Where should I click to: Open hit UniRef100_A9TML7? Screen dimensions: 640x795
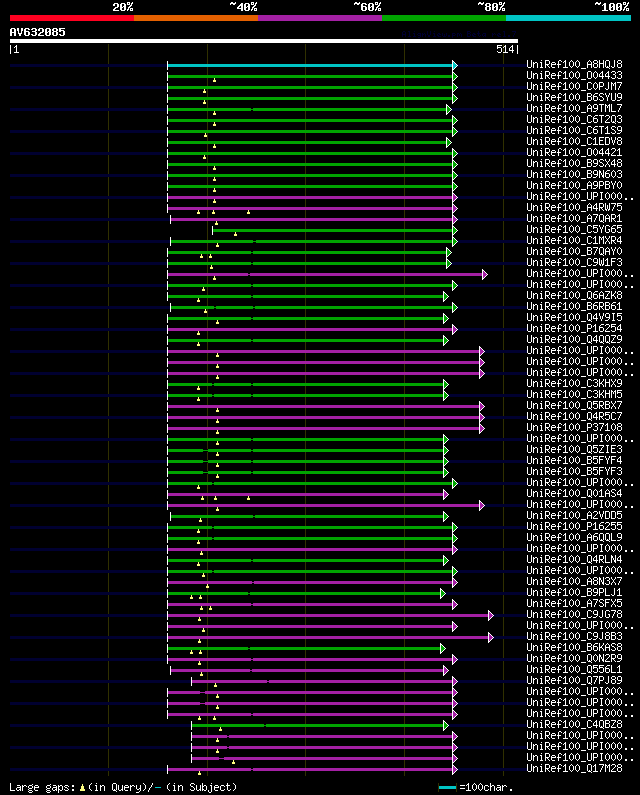click(574, 109)
